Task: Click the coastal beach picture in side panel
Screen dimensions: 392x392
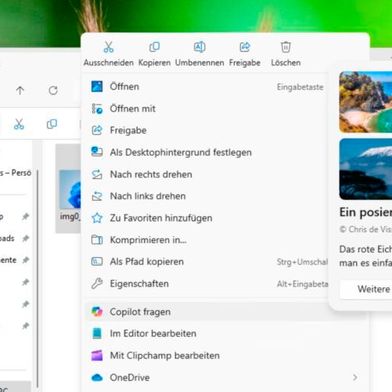Action: (x=366, y=102)
